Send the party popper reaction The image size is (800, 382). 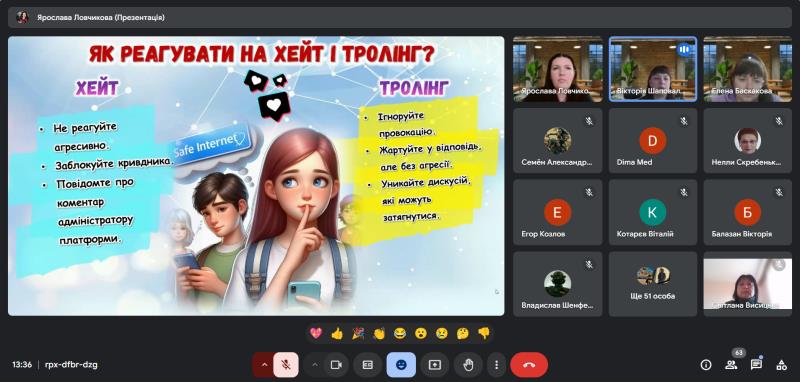tap(358, 334)
